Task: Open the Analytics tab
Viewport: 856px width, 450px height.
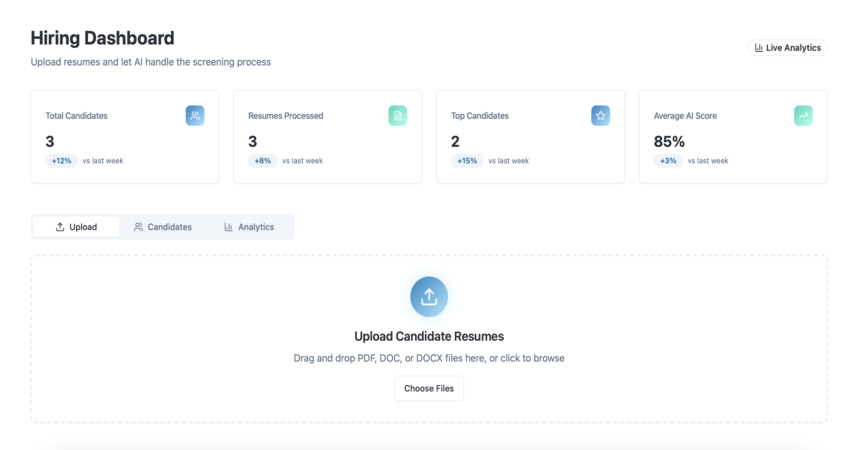Action: 249,227
